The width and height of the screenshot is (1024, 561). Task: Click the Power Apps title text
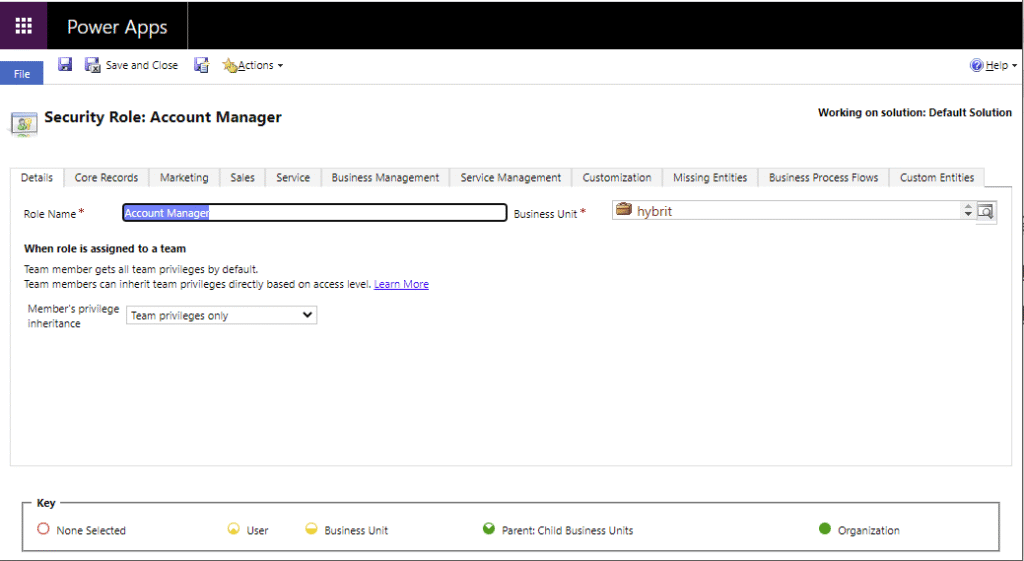point(117,27)
